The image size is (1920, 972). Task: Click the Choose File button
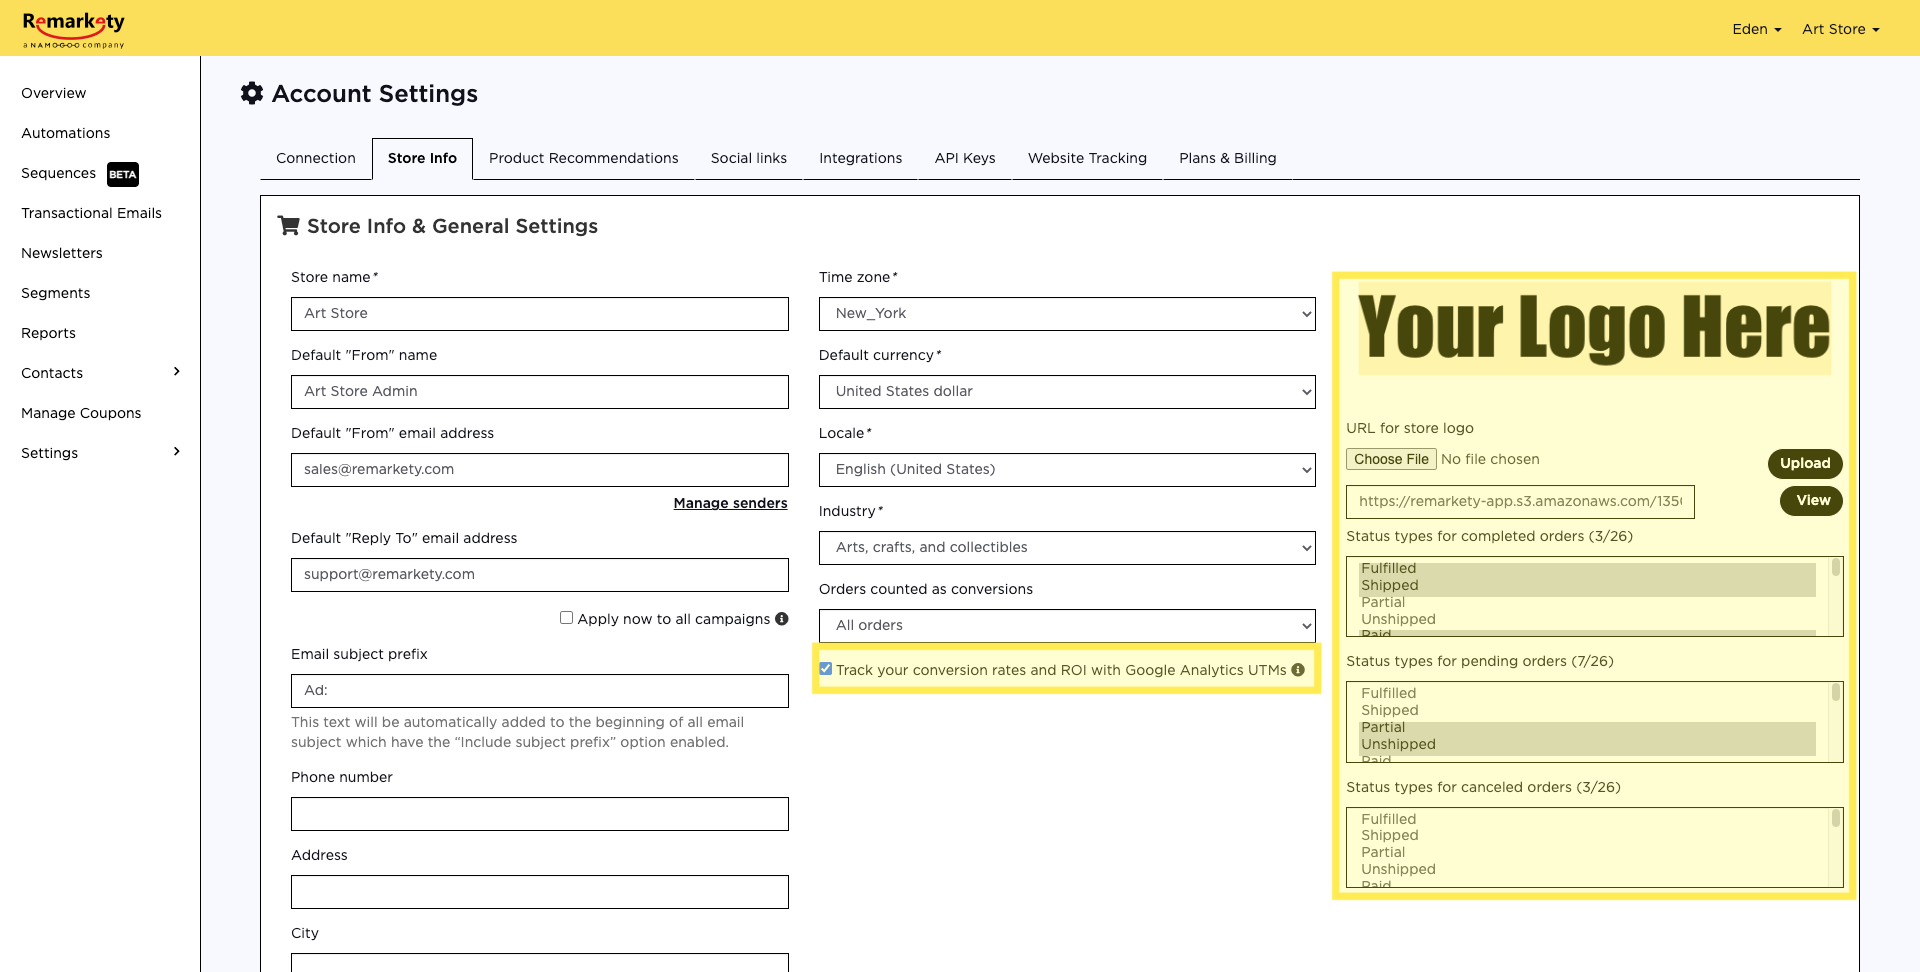pos(1391,459)
